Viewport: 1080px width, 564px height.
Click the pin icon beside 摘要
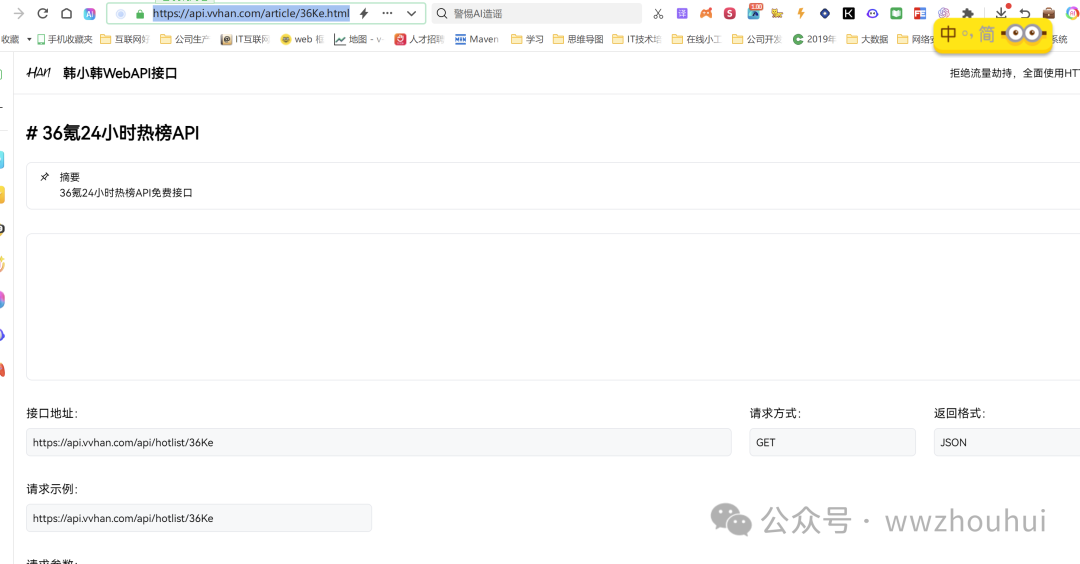pos(45,177)
